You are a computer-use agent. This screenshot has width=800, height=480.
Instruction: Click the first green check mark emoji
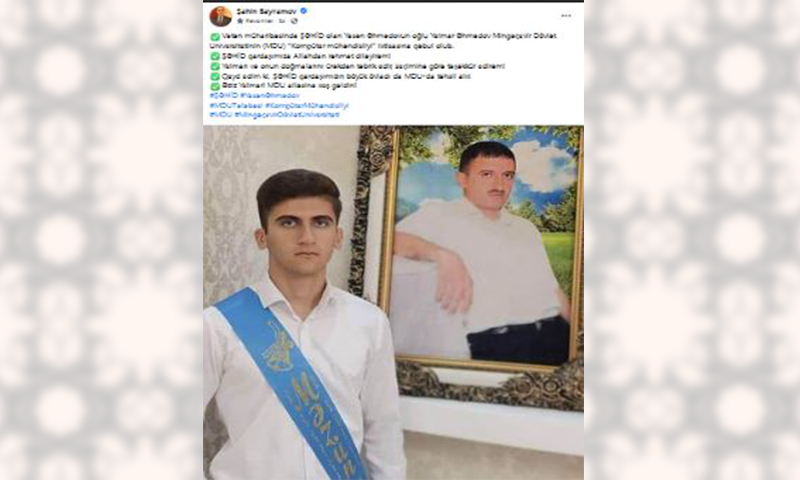(x=215, y=37)
